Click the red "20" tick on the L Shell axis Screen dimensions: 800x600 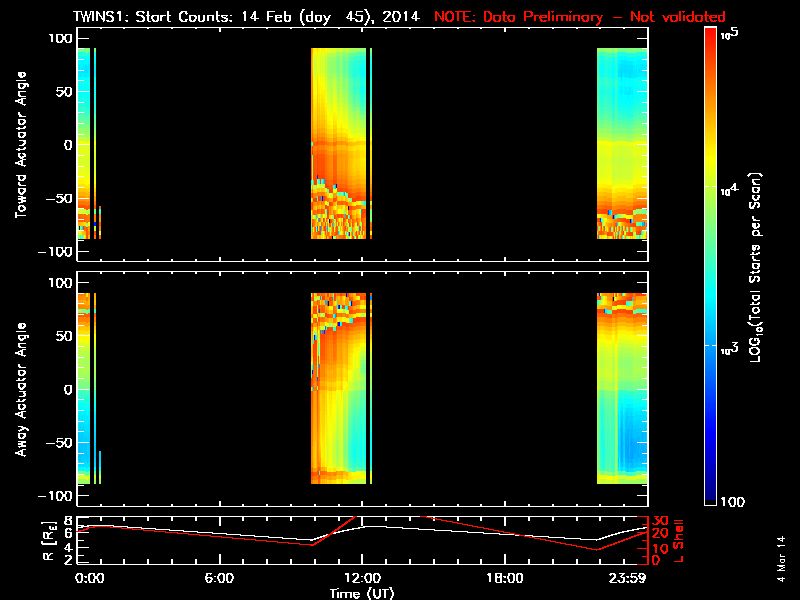click(660, 534)
